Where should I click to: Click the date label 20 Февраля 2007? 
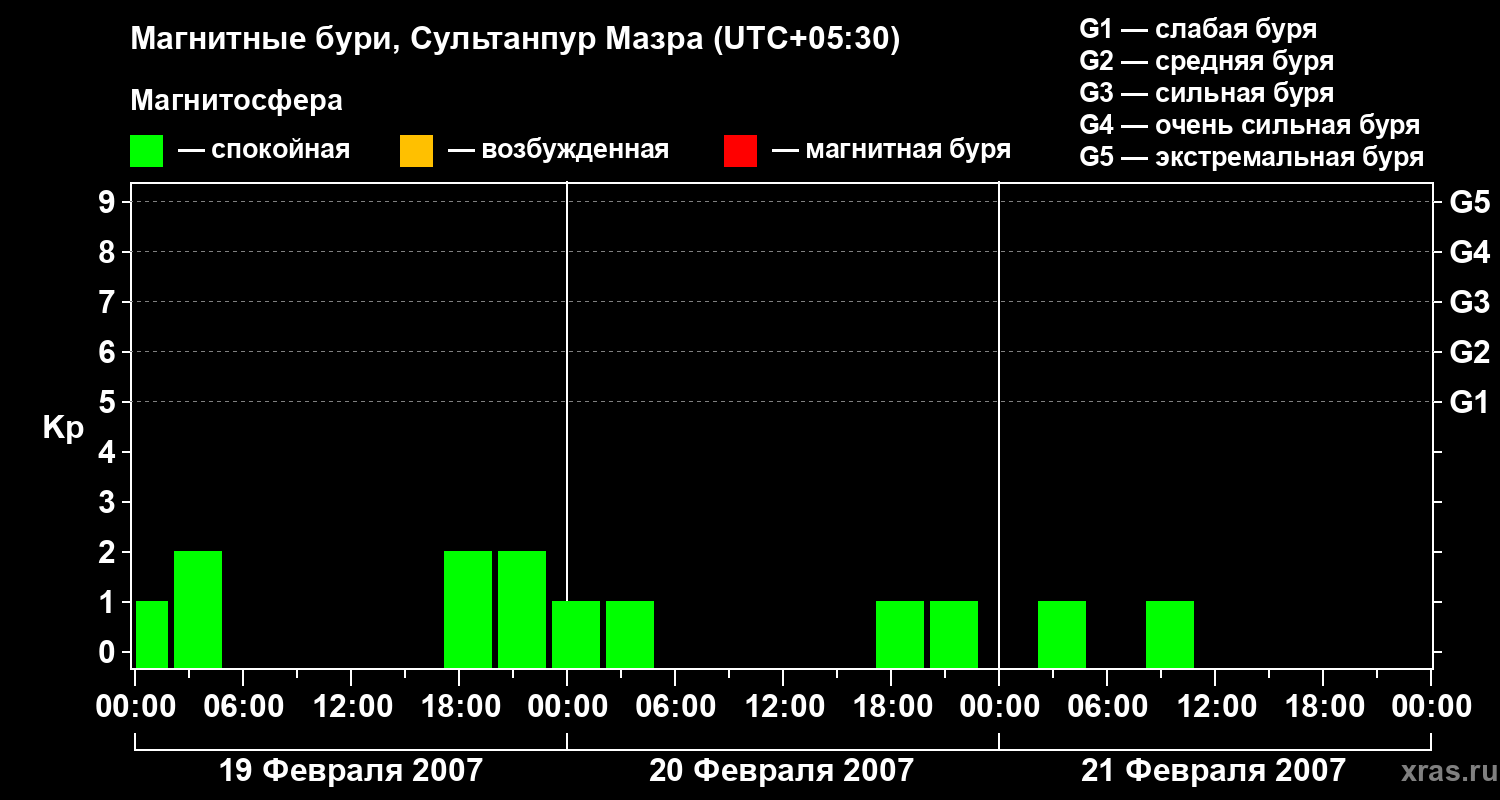click(781, 771)
